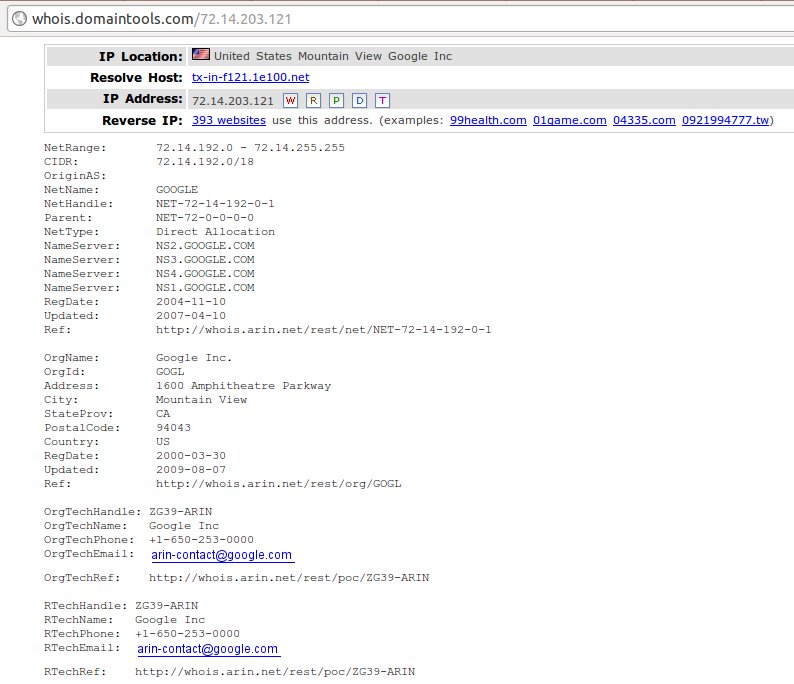The image size is (794, 684).
Task: Click the NS4.GOOGLE.COM name server entry
Action: 205,273
